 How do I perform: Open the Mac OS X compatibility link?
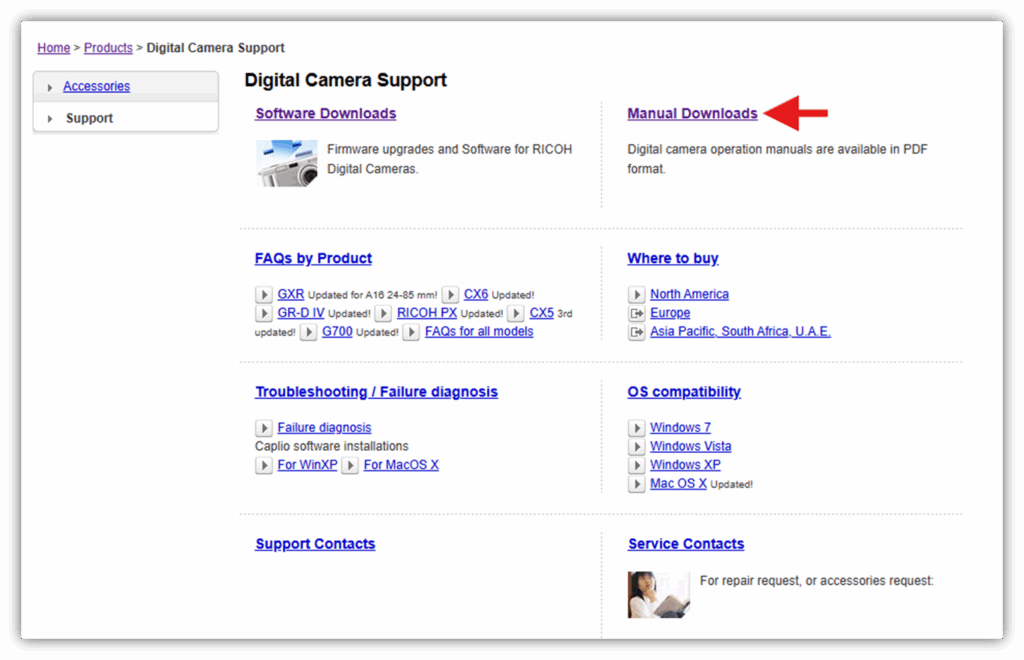pyautogui.click(x=678, y=483)
